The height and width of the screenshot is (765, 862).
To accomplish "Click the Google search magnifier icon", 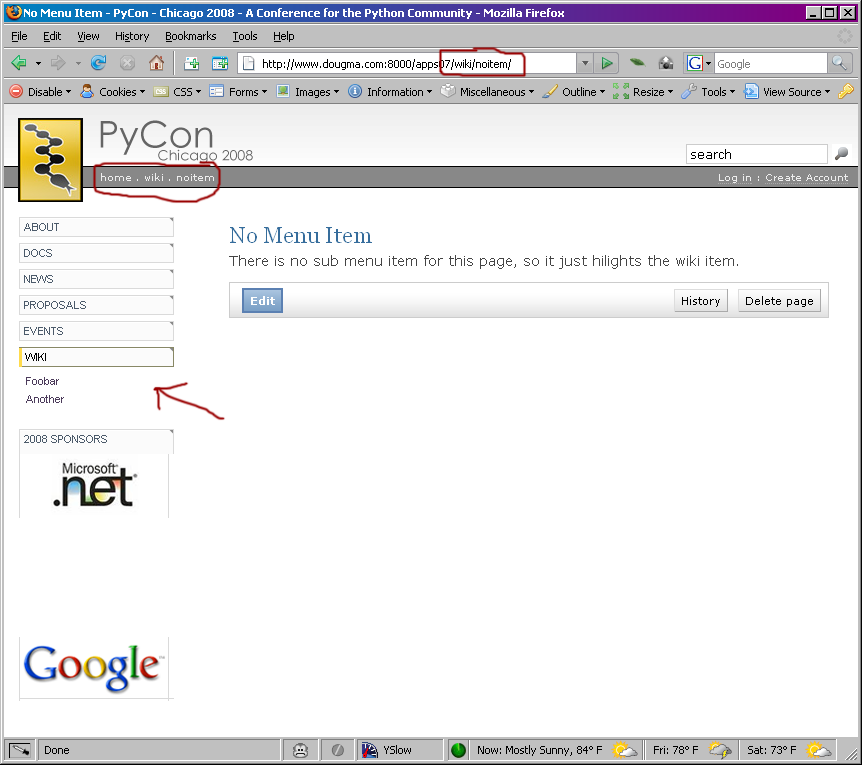I will pyautogui.click(x=840, y=63).
